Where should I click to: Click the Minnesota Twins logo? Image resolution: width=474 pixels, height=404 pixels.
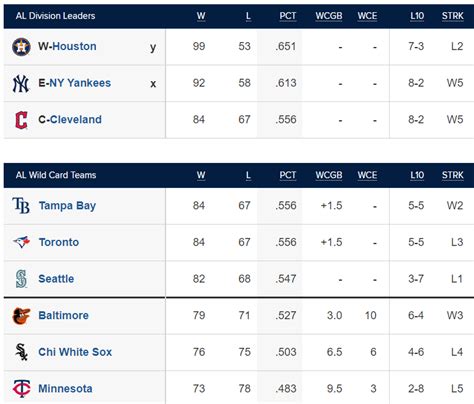[x=21, y=388]
